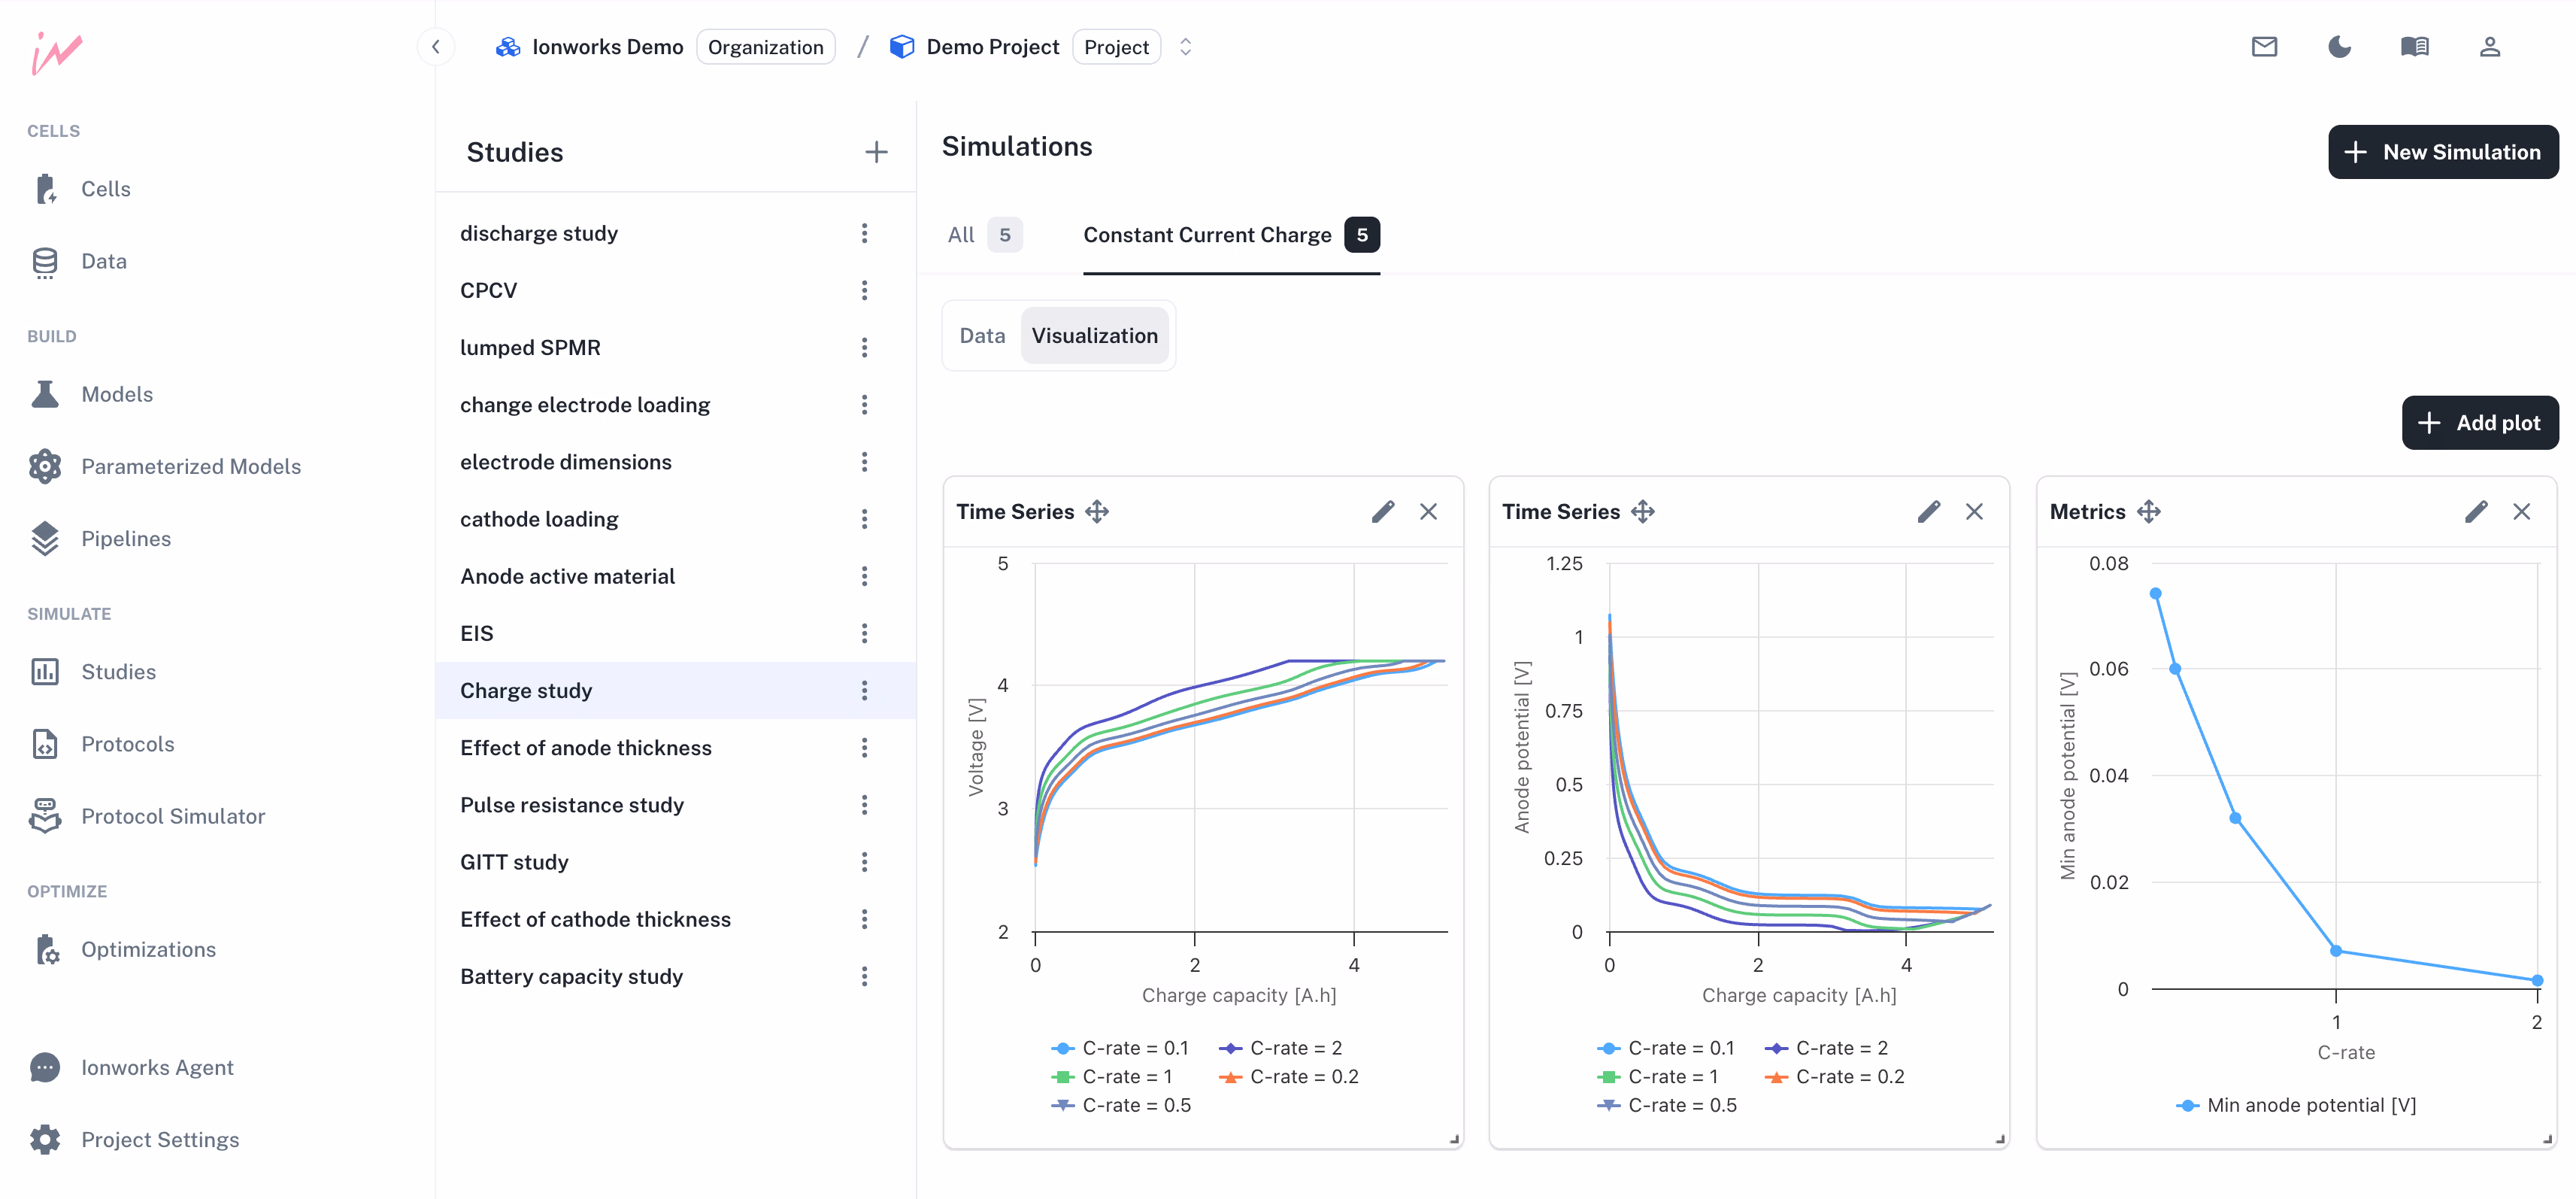Edit first Time Series voltage plot
The image size is (2576, 1199).
(x=1383, y=512)
